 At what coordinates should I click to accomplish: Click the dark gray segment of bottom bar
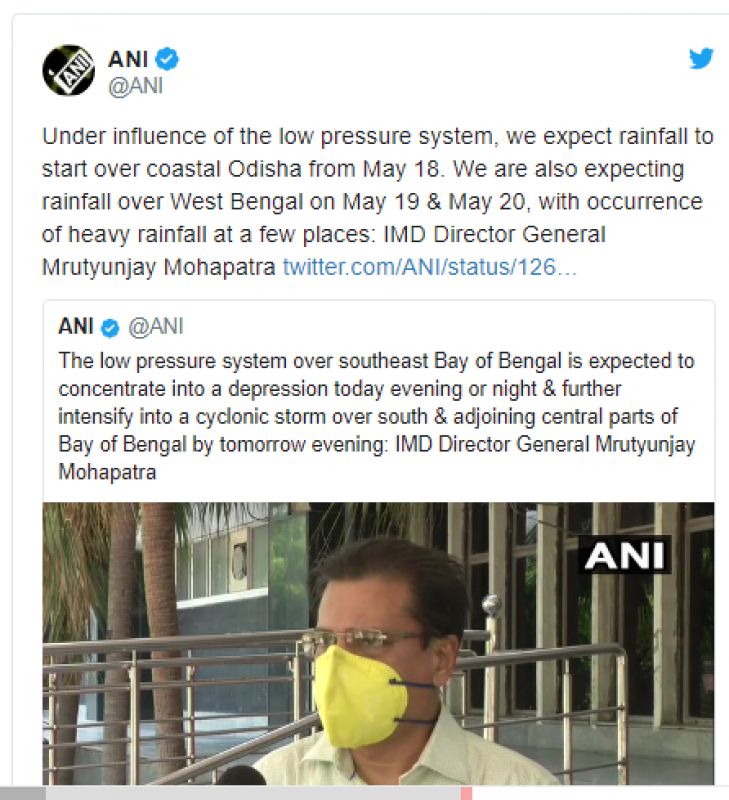coord(22,793)
